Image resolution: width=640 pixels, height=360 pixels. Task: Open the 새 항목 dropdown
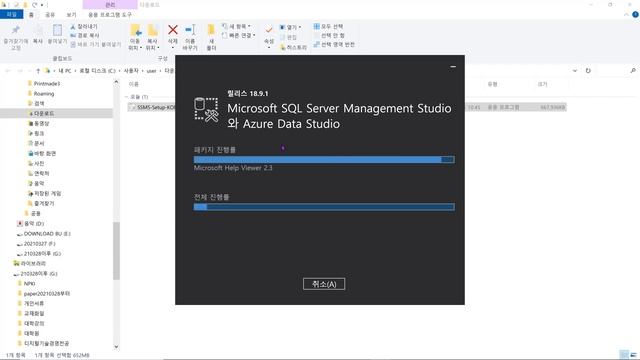click(237, 27)
